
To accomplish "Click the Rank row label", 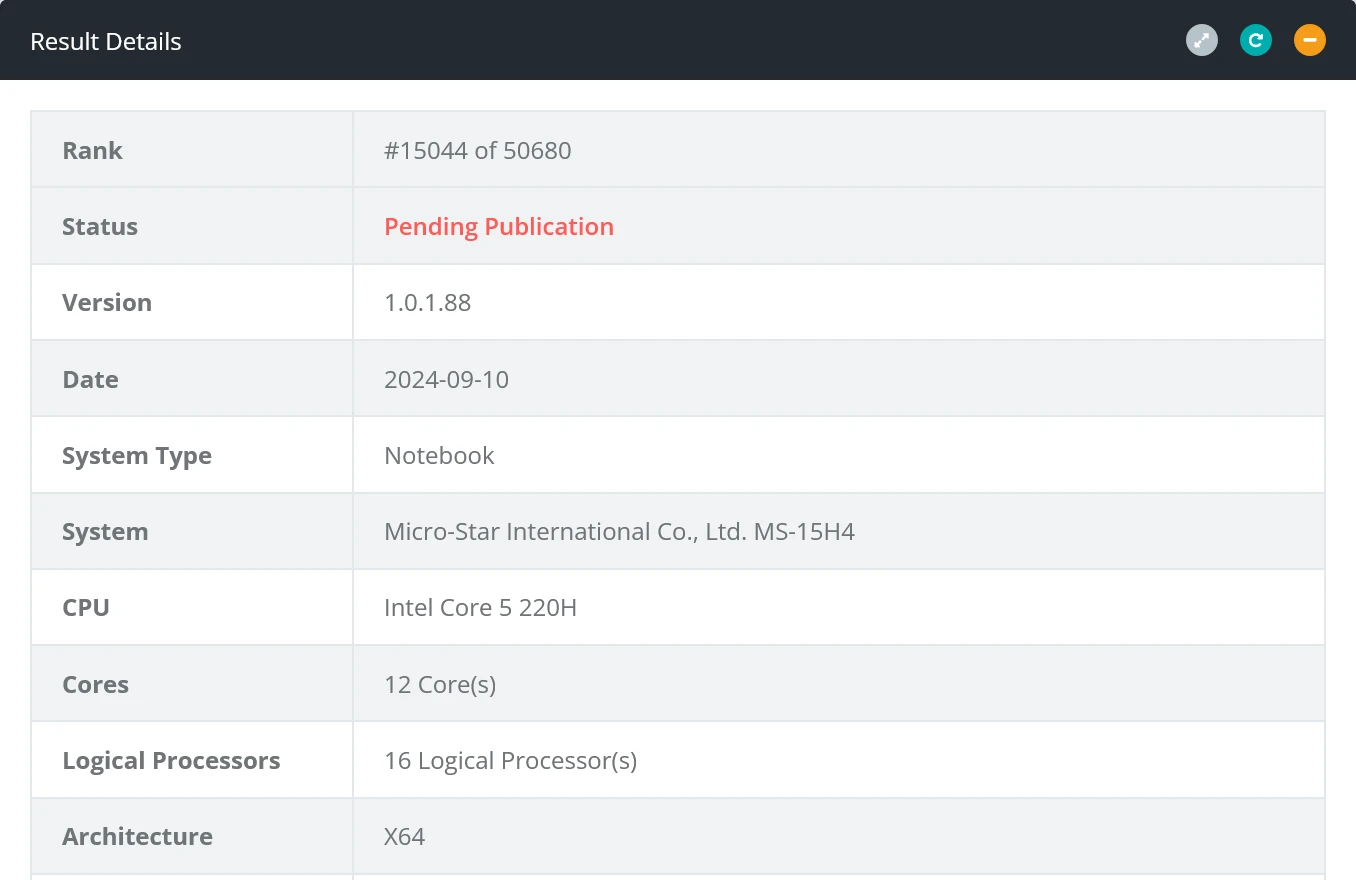I will [x=92, y=151].
